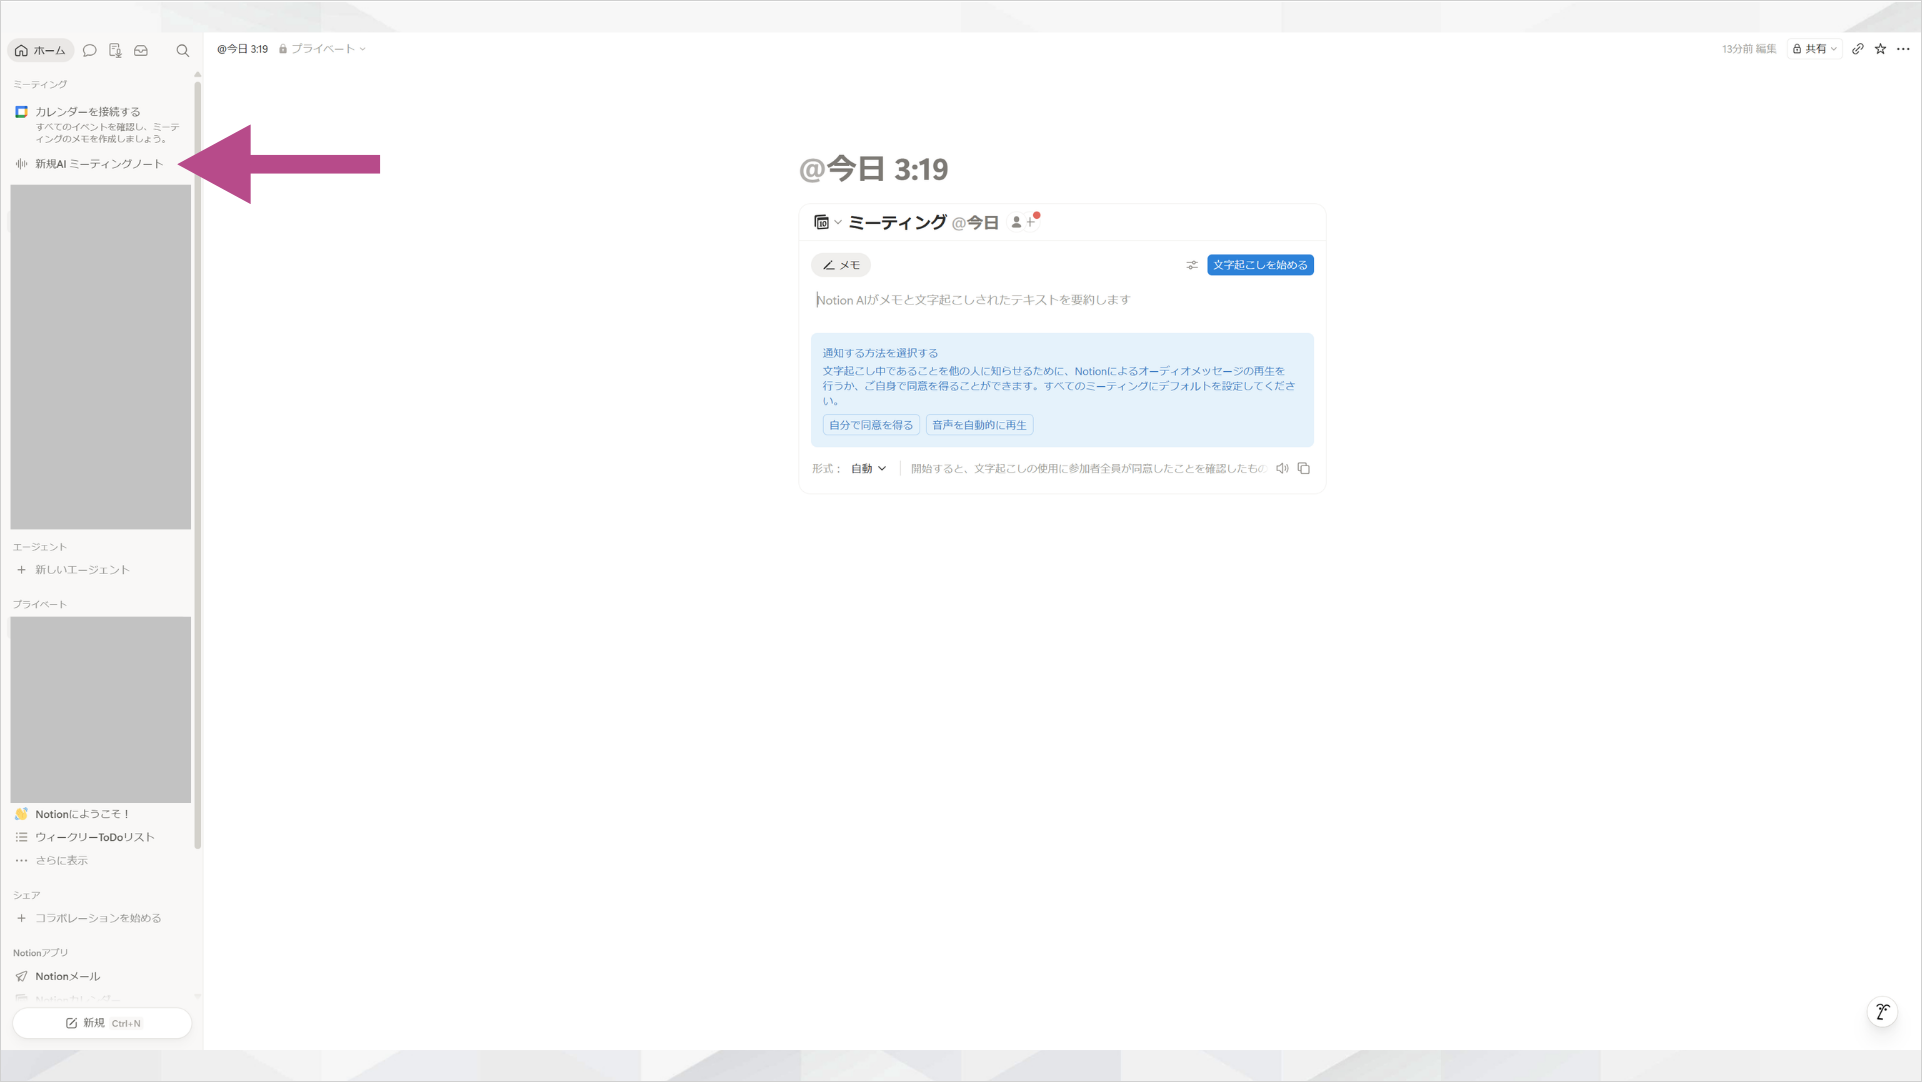Click the plus icon beside コラボレーションを始める

tap(21, 918)
